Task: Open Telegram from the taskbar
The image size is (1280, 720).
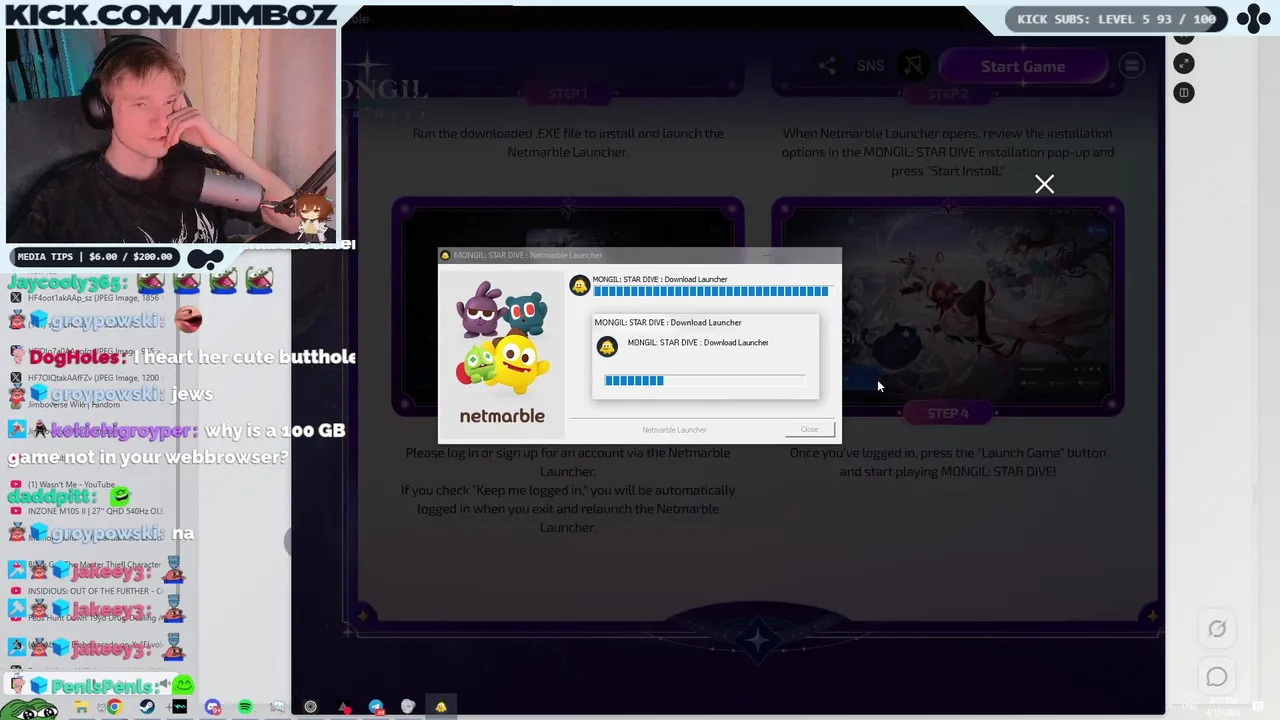Action: pos(376,707)
